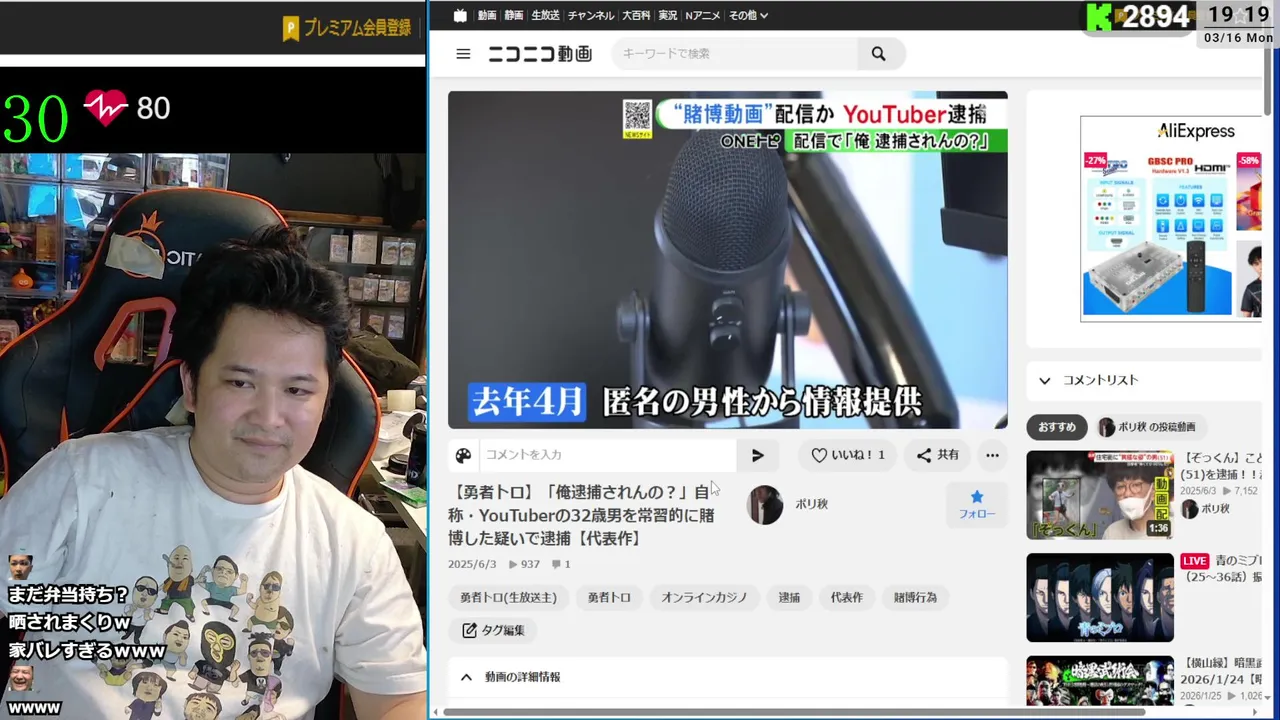Click the 共有 share button
The height and width of the screenshot is (720, 1280).
click(x=938, y=455)
